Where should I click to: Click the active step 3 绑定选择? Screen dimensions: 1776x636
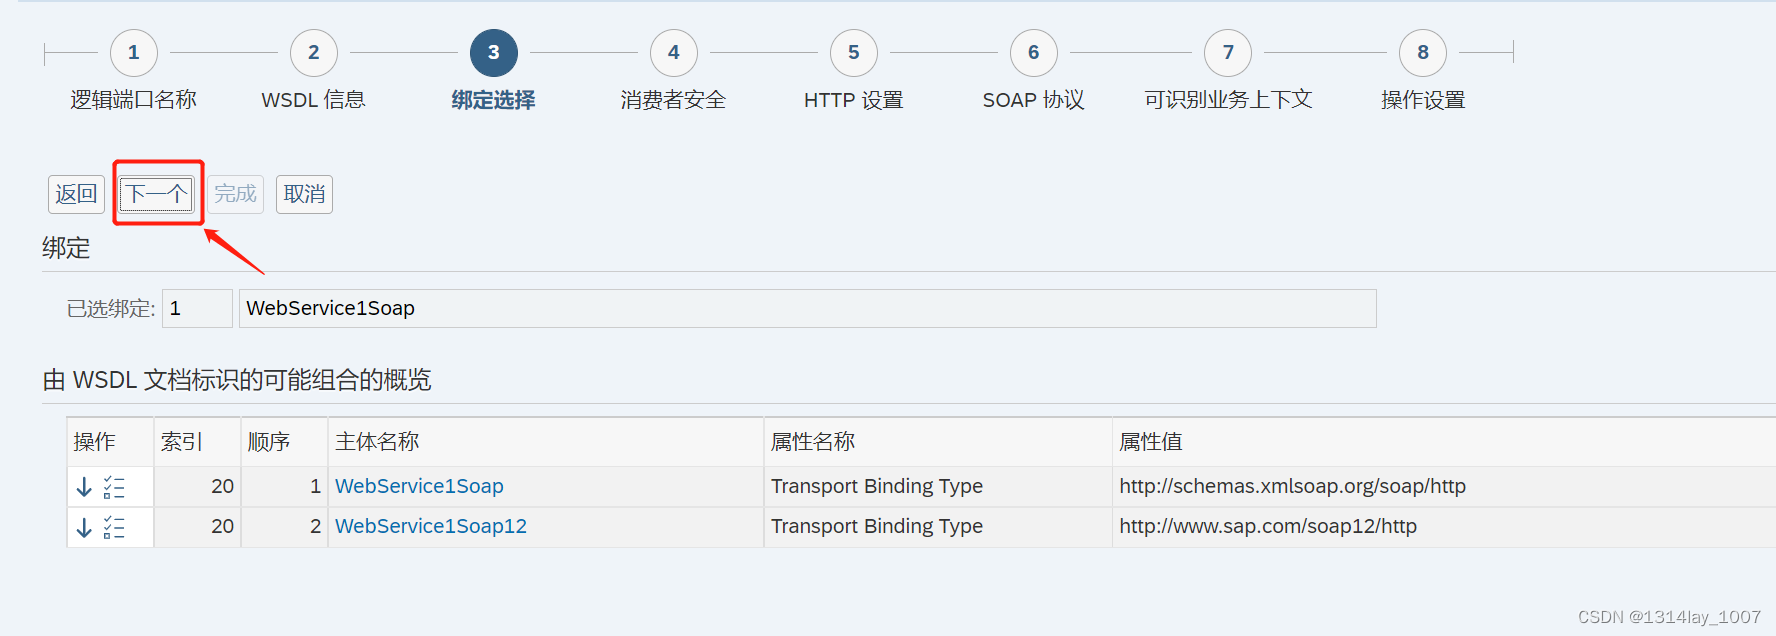(494, 53)
